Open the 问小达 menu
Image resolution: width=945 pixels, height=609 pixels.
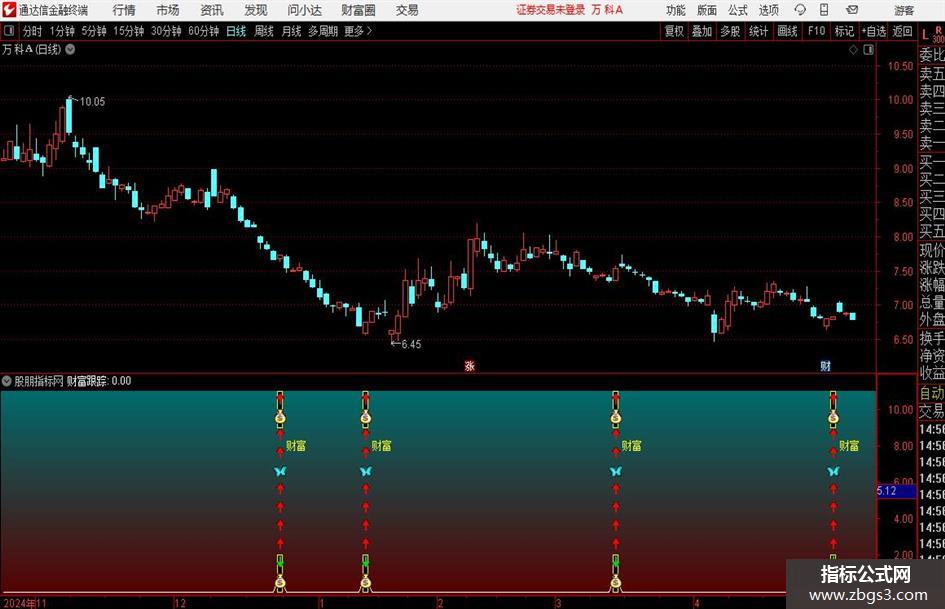tap(304, 10)
